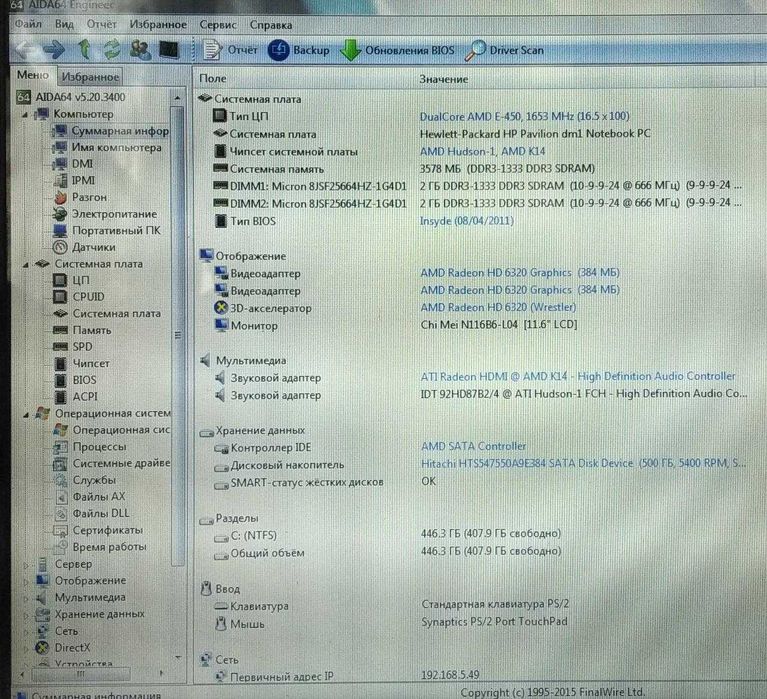Select AIDA64 v5.20.3400 root tree node

[71, 97]
